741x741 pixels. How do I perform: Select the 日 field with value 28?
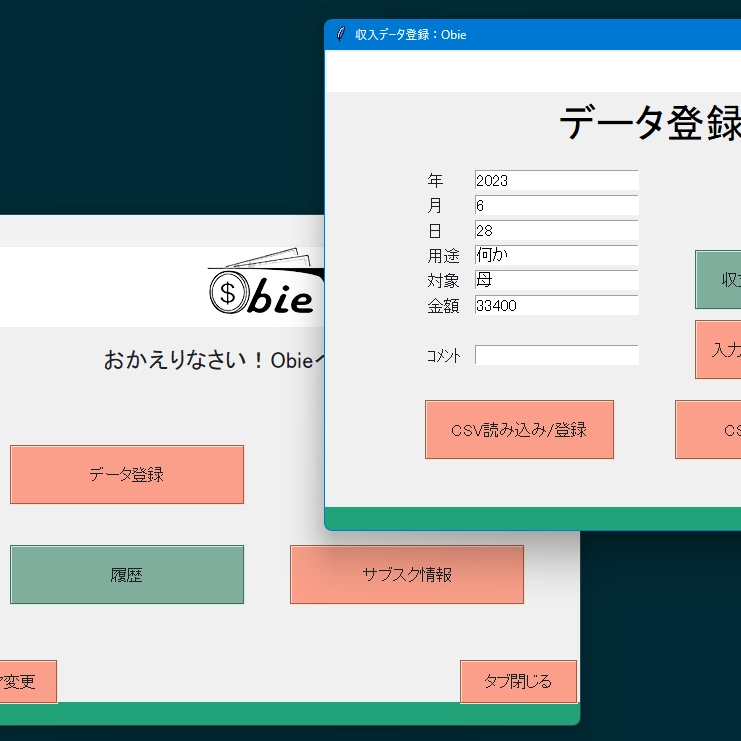556,230
